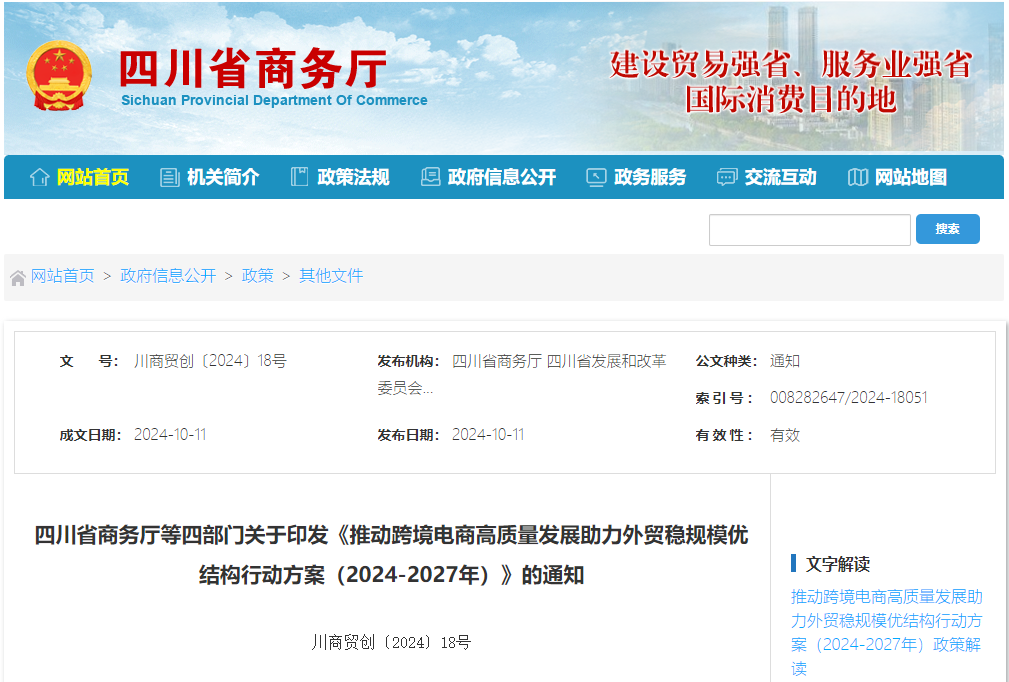The width and height of the screenshot is (1009, 682).
Task: Open the 政务服务 navigation item
Action: pyautogui.click(x=650, y=177)
